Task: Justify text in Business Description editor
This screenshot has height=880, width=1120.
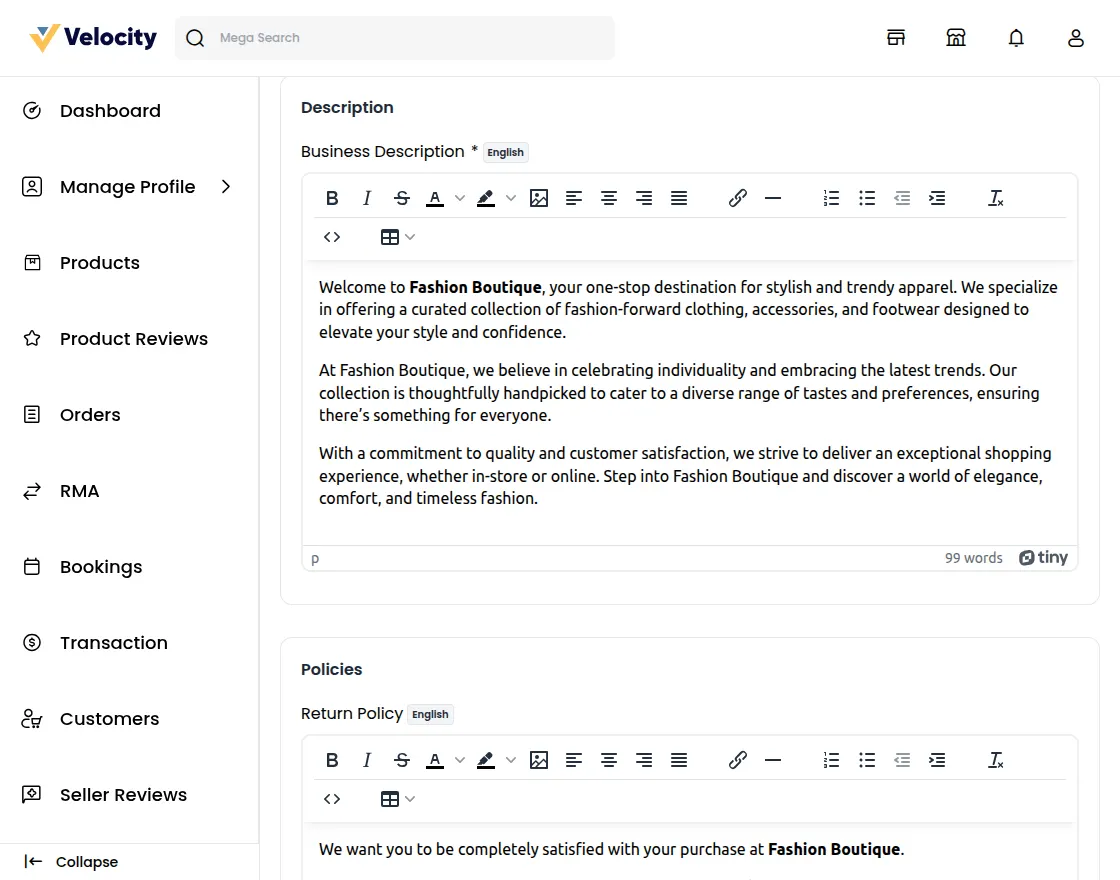Action: click(679, 198)
